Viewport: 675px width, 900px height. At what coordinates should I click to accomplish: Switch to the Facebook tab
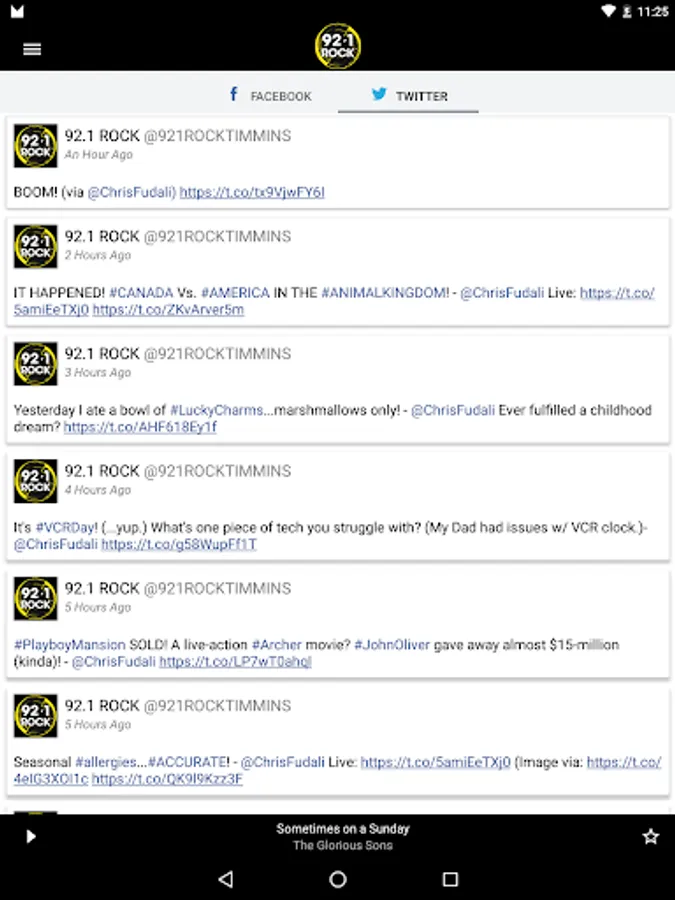[x=270, y=95]
